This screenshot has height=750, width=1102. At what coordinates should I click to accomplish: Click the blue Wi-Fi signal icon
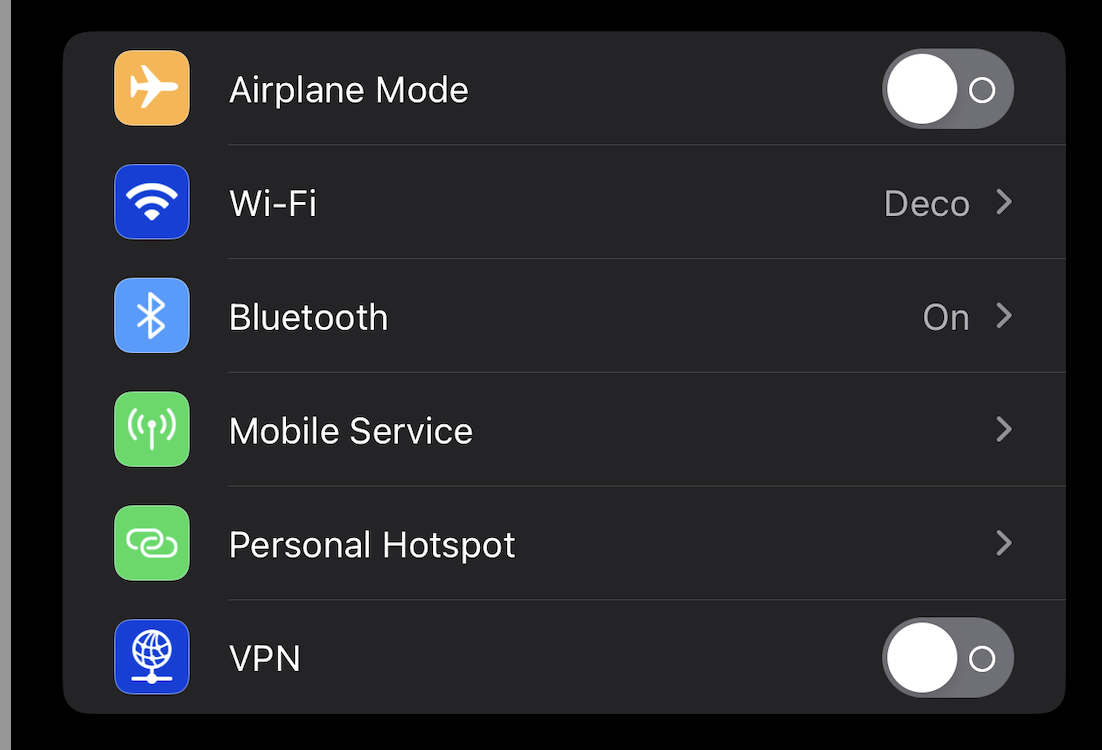tap(152, 202)
